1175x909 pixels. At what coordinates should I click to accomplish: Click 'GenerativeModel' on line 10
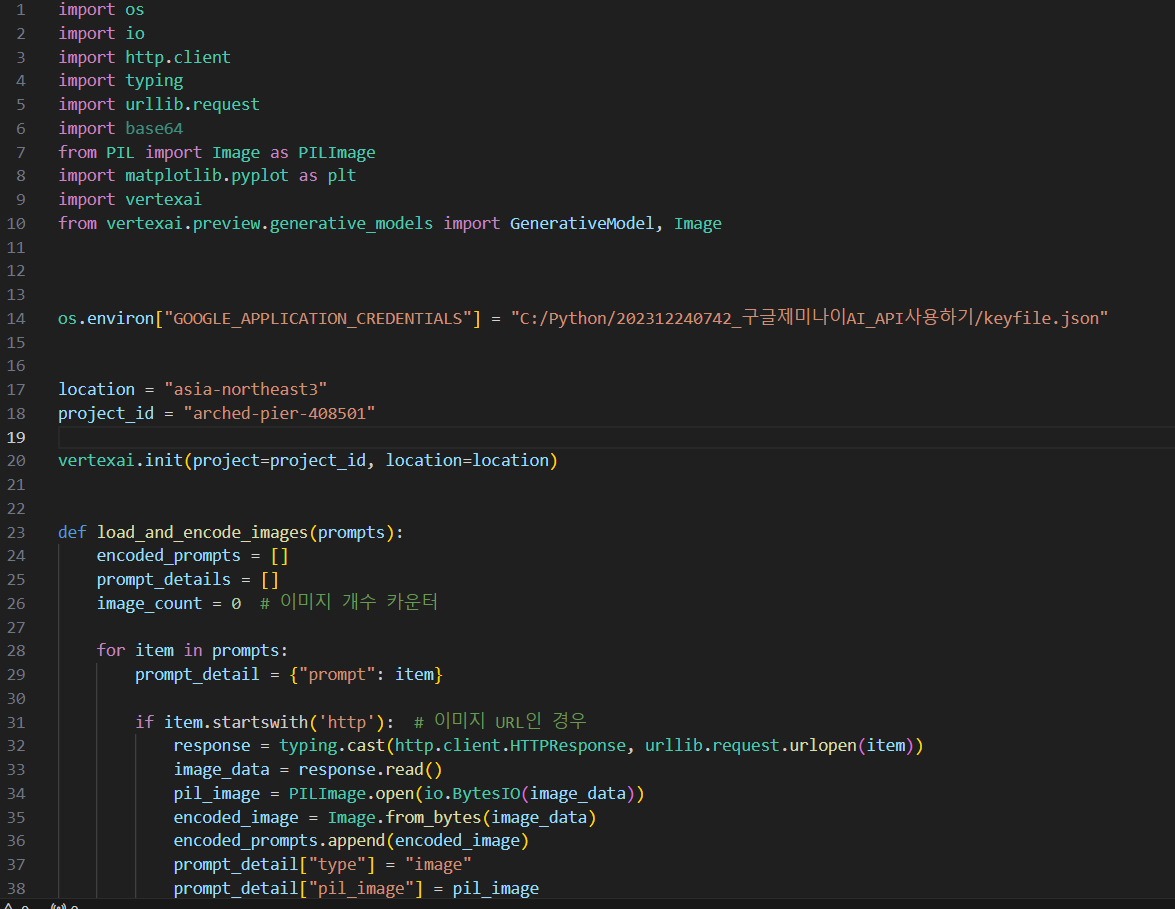(582, 224)
